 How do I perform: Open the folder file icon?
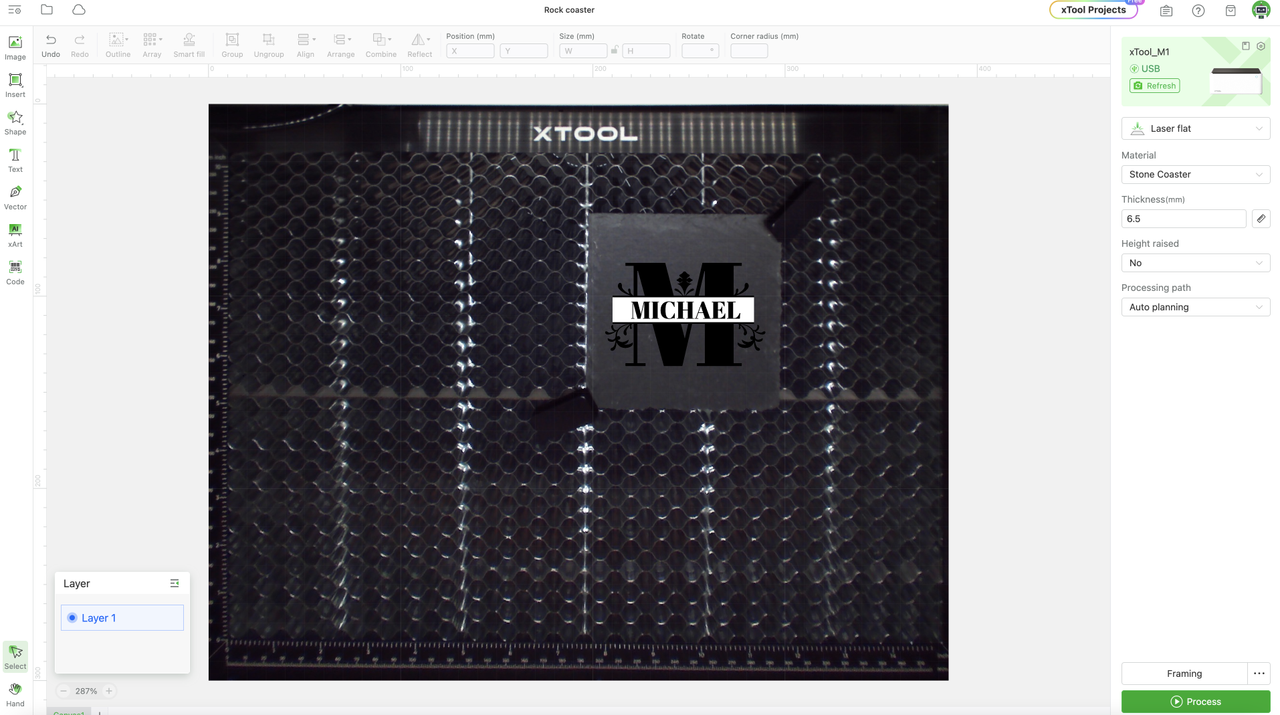[x=47, y=10]
